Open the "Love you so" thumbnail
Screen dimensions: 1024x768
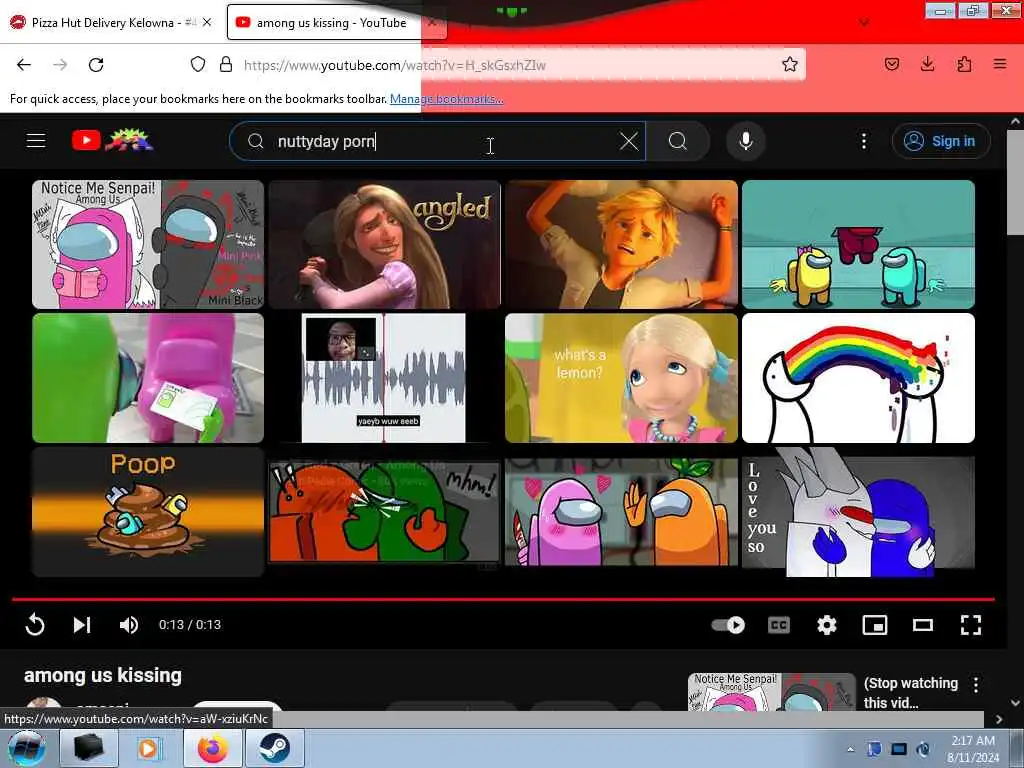coord(858,512)
